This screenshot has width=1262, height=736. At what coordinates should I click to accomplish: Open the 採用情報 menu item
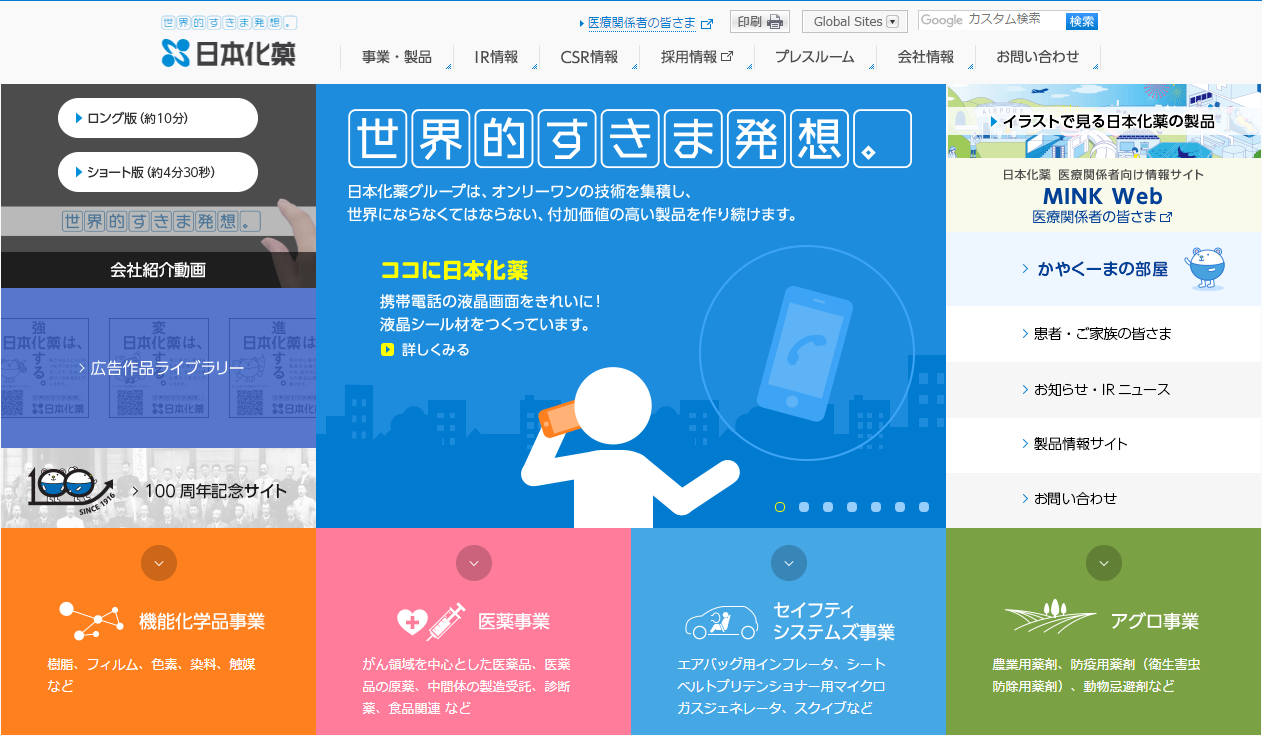point(697,57)
